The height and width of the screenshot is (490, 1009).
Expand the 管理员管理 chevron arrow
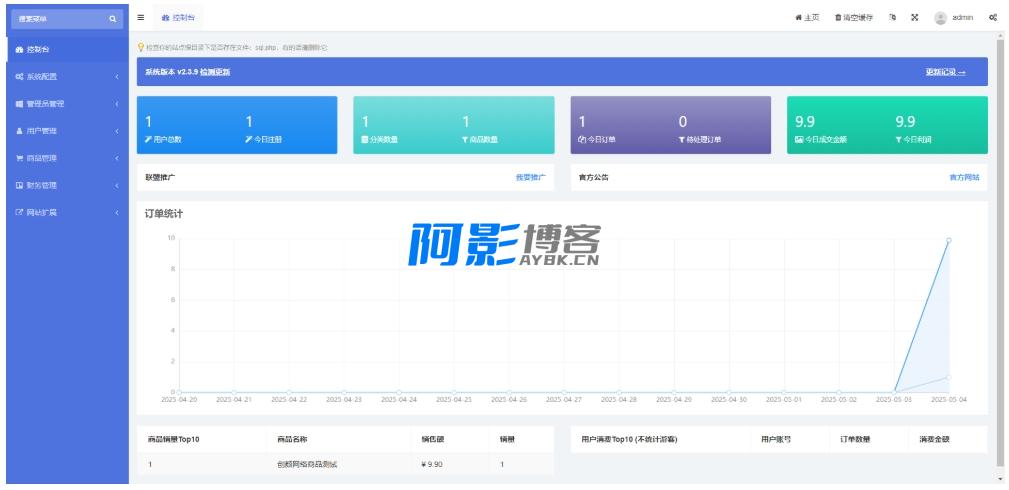(x=117, y=104)
